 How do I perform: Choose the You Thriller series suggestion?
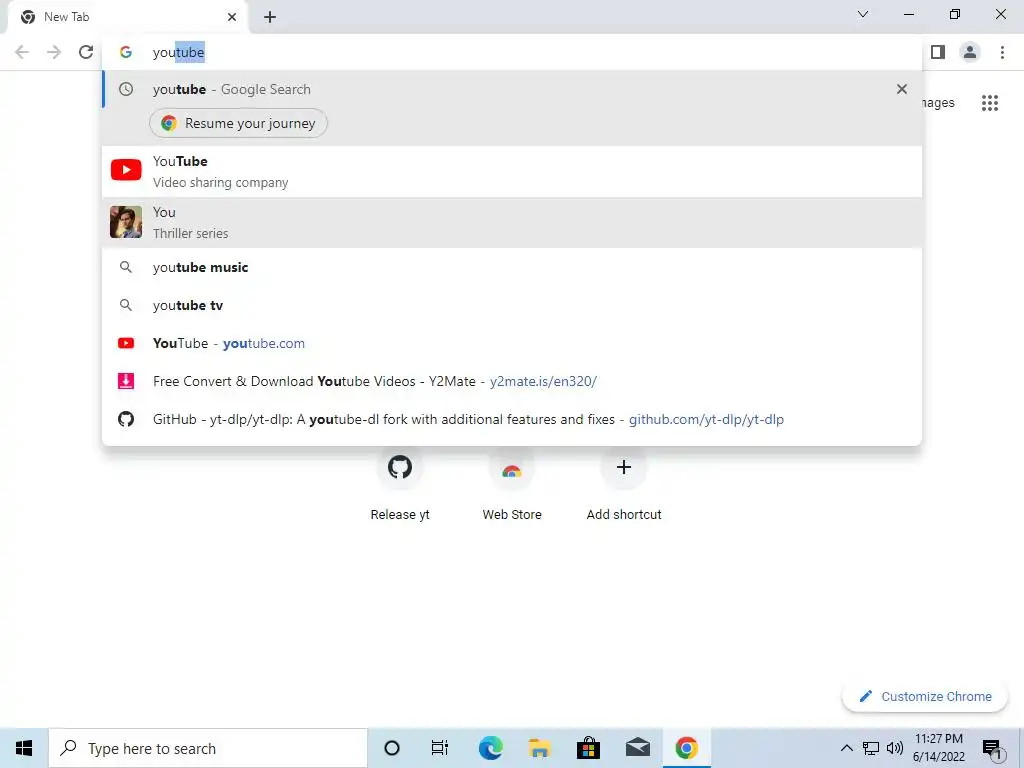pos(512,223)
